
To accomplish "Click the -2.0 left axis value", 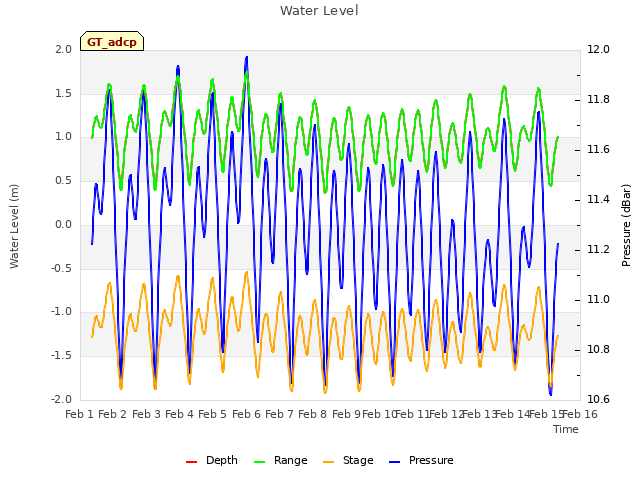I will 61,399.
